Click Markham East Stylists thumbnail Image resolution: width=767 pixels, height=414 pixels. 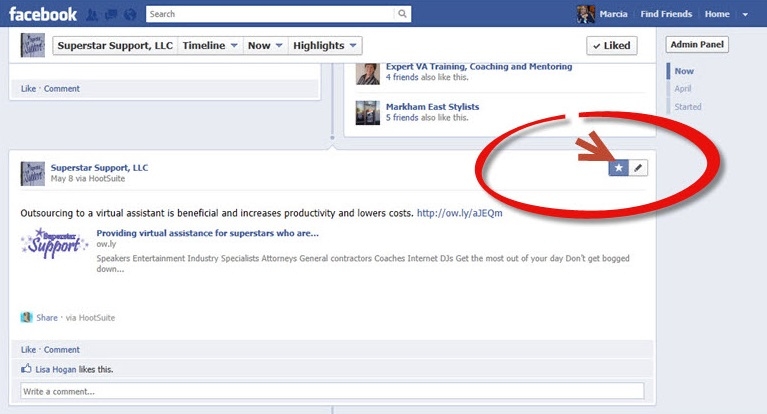point(368,113)
